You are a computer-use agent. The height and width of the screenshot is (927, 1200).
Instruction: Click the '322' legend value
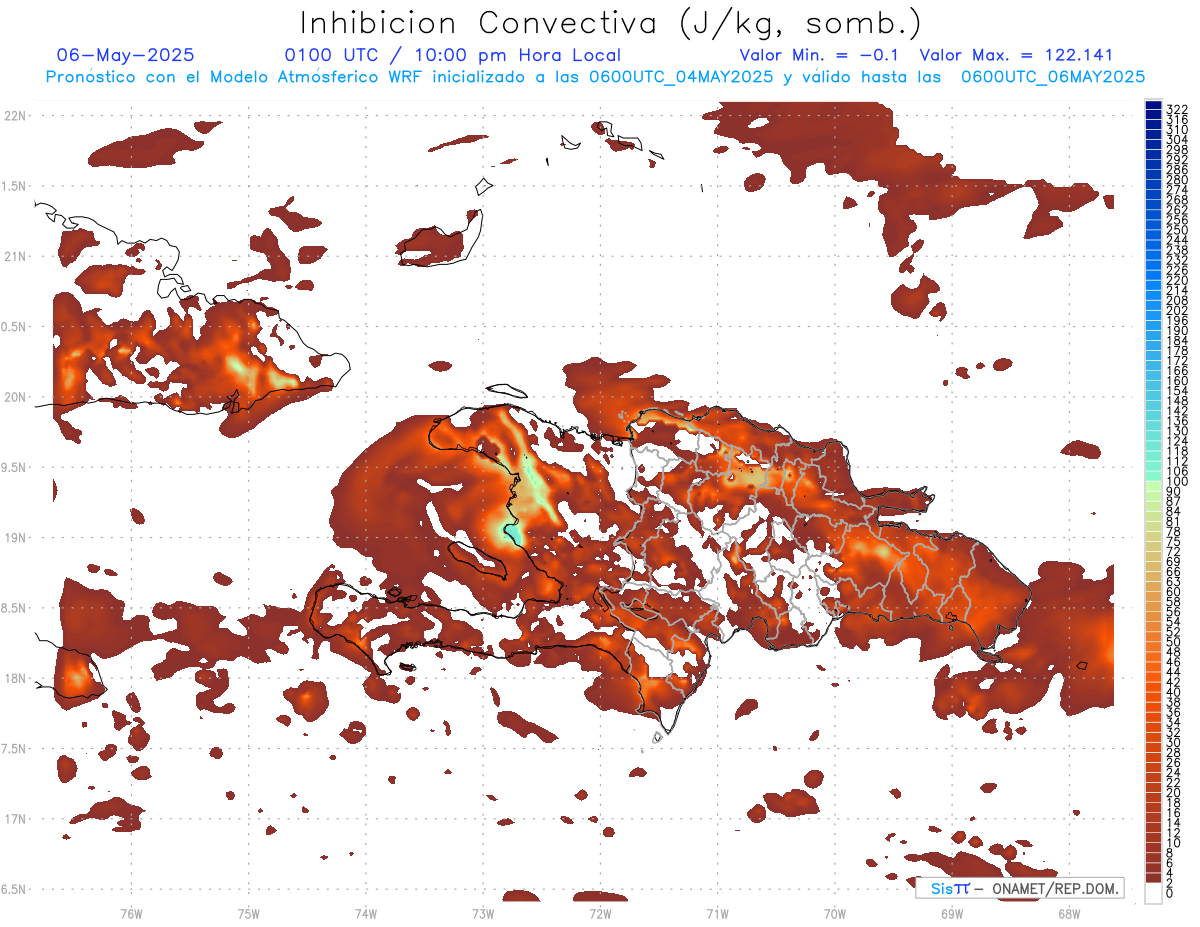tap(1176, 108)
